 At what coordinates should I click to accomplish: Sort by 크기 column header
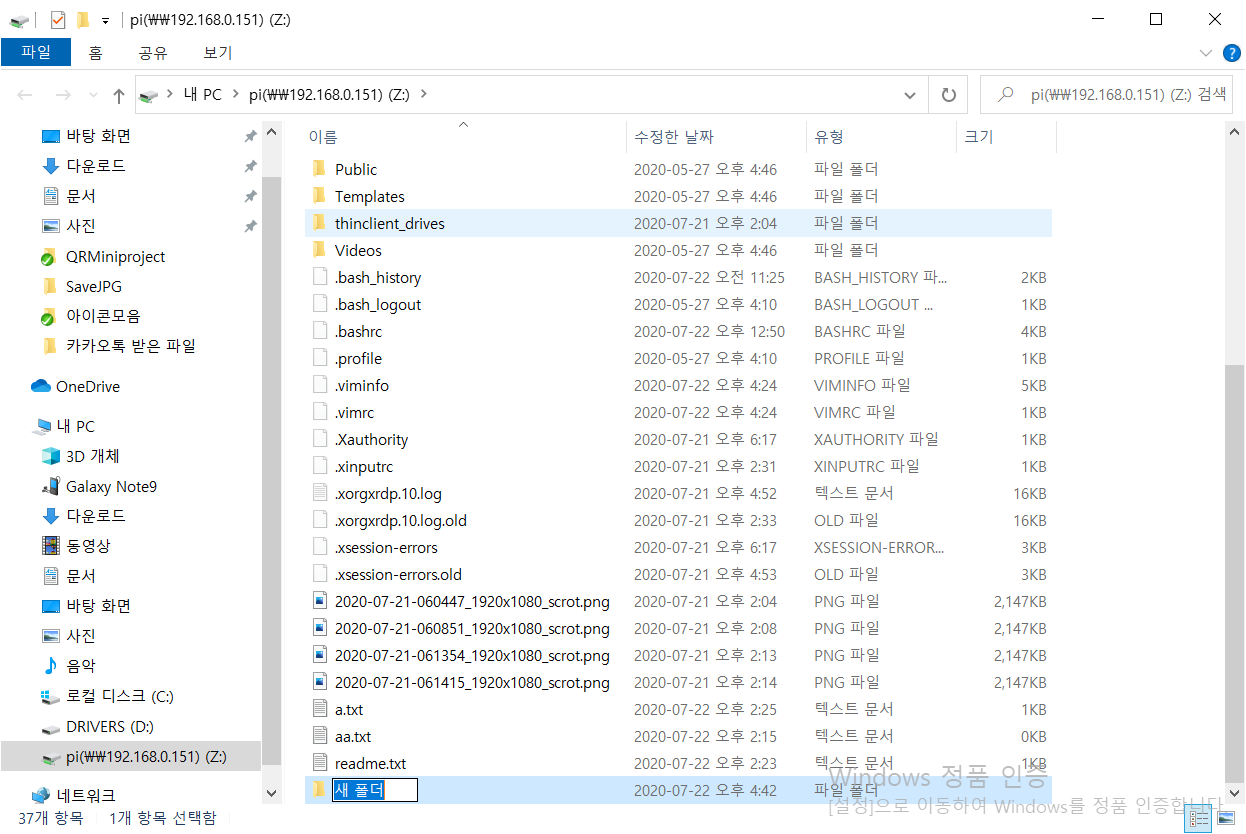pyautogui.click(x=978, y=137)
